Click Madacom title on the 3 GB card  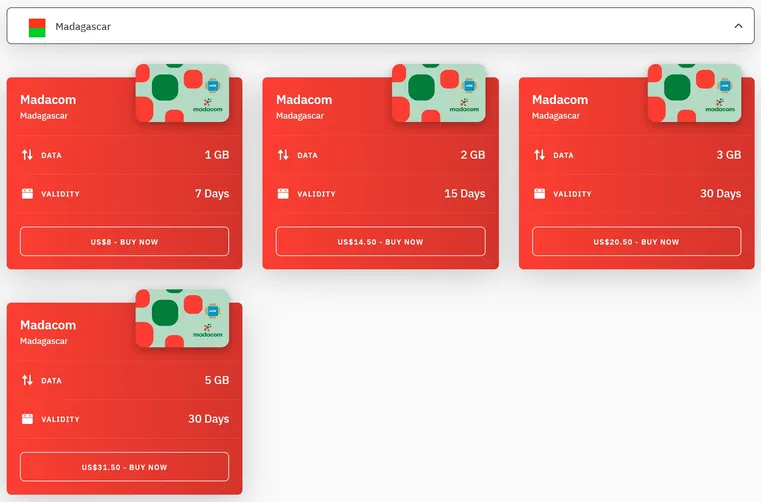click(x=560, y=100)
